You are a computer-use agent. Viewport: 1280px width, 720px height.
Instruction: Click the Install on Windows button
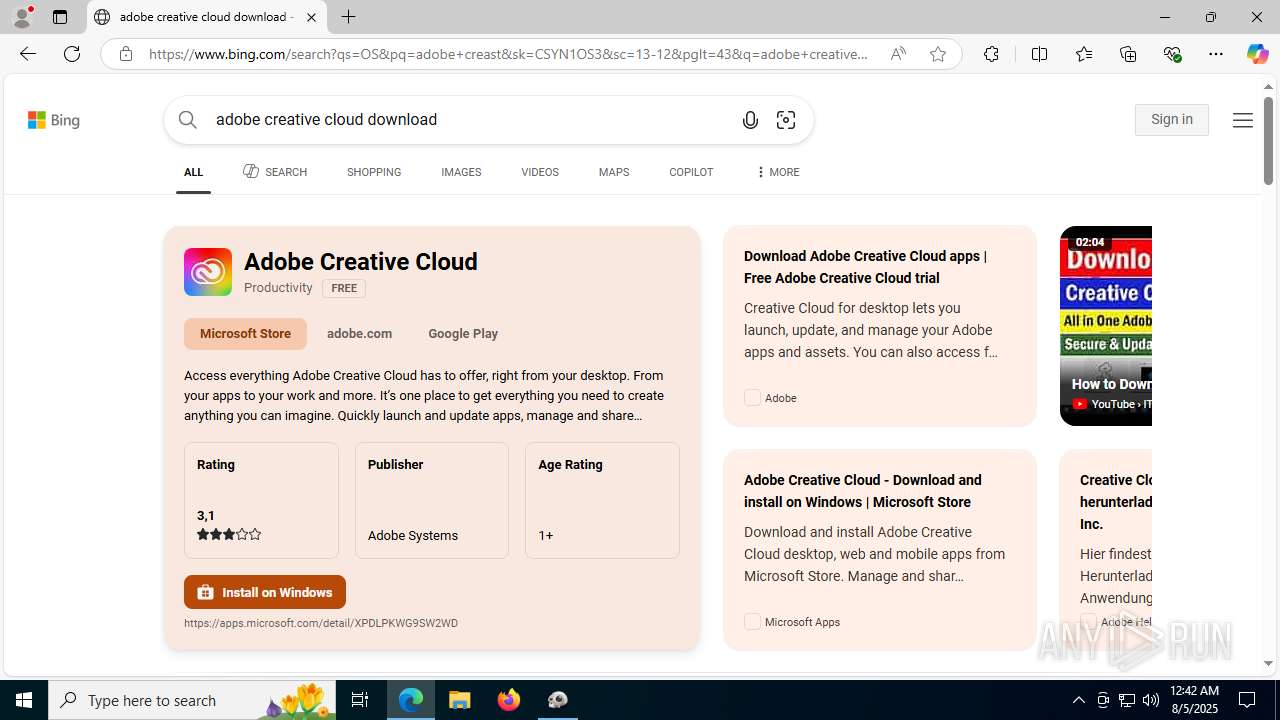coord(265,592)
